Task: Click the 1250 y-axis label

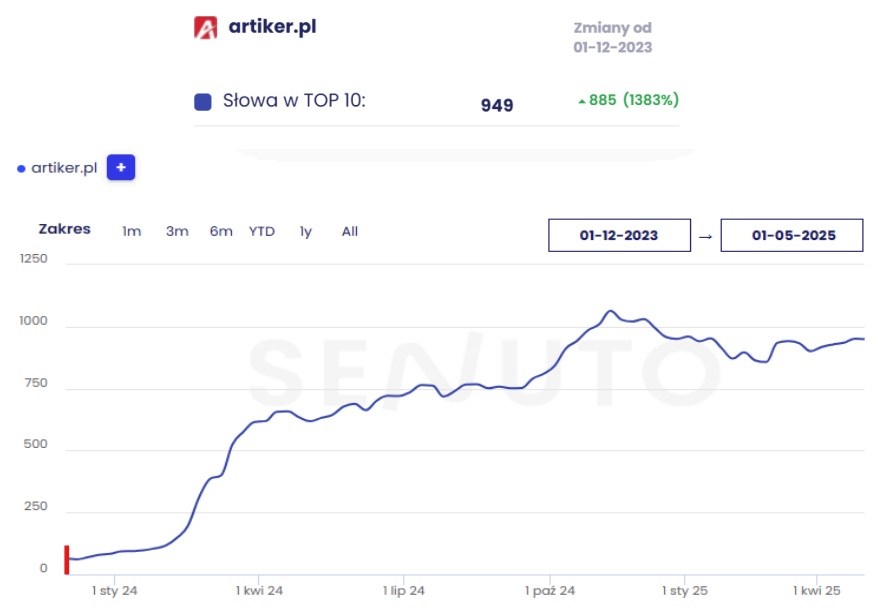Action: (34, 259)
